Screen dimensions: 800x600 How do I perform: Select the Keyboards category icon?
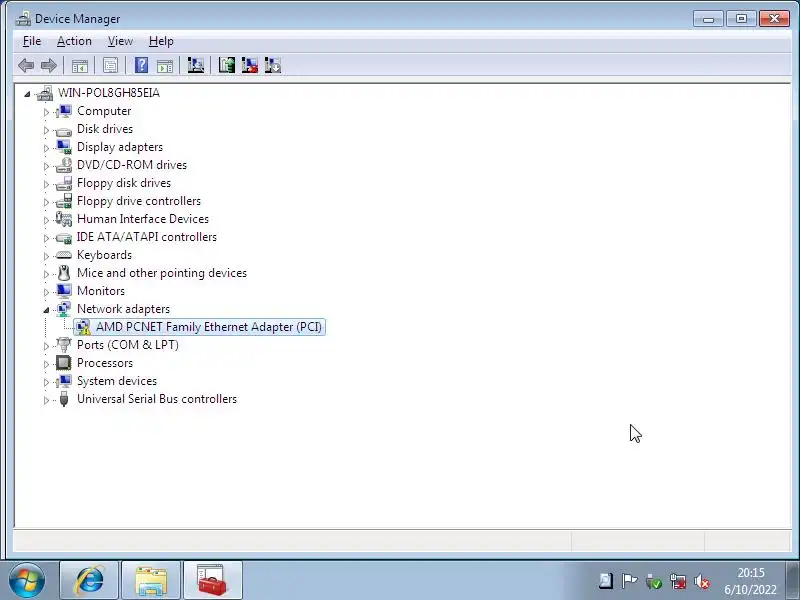coord(64,255)
